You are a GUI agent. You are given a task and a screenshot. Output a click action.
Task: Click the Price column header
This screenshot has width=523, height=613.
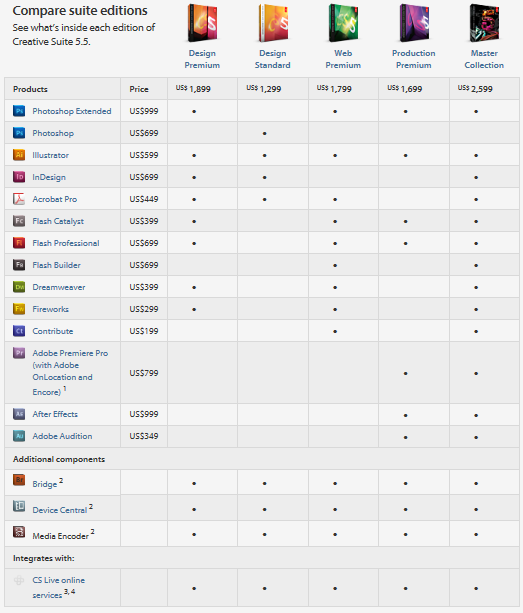pyautogui.click(x=139, y=89)
